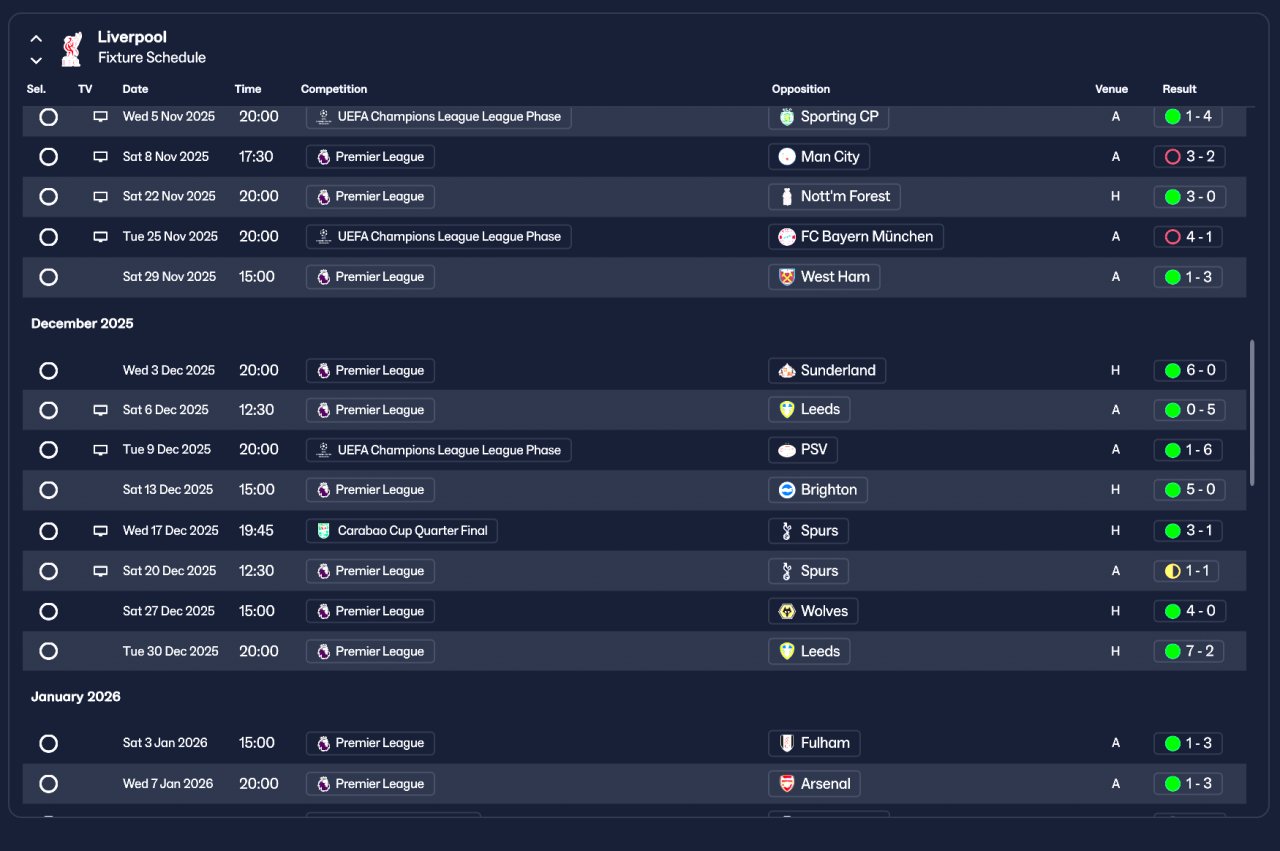Viewport: 1280px width, 851px height.
Task: Click the Sporting CP club badge
Action: coord(787,117)
